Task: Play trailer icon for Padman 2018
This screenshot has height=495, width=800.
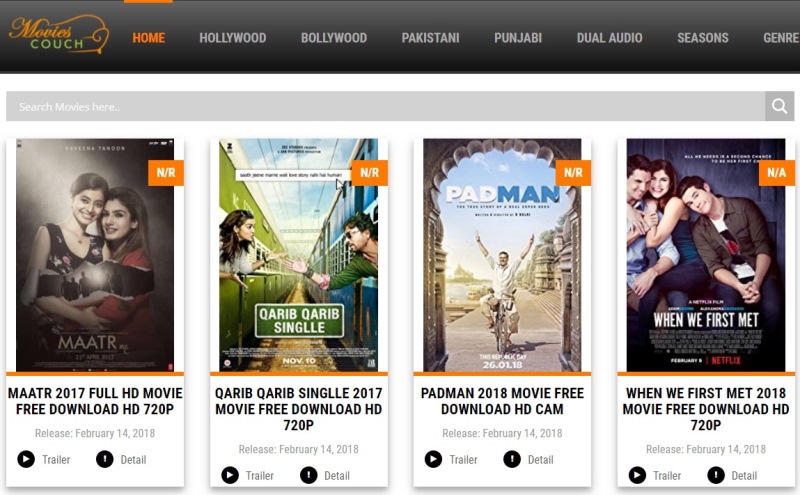Action: (433, 459)
